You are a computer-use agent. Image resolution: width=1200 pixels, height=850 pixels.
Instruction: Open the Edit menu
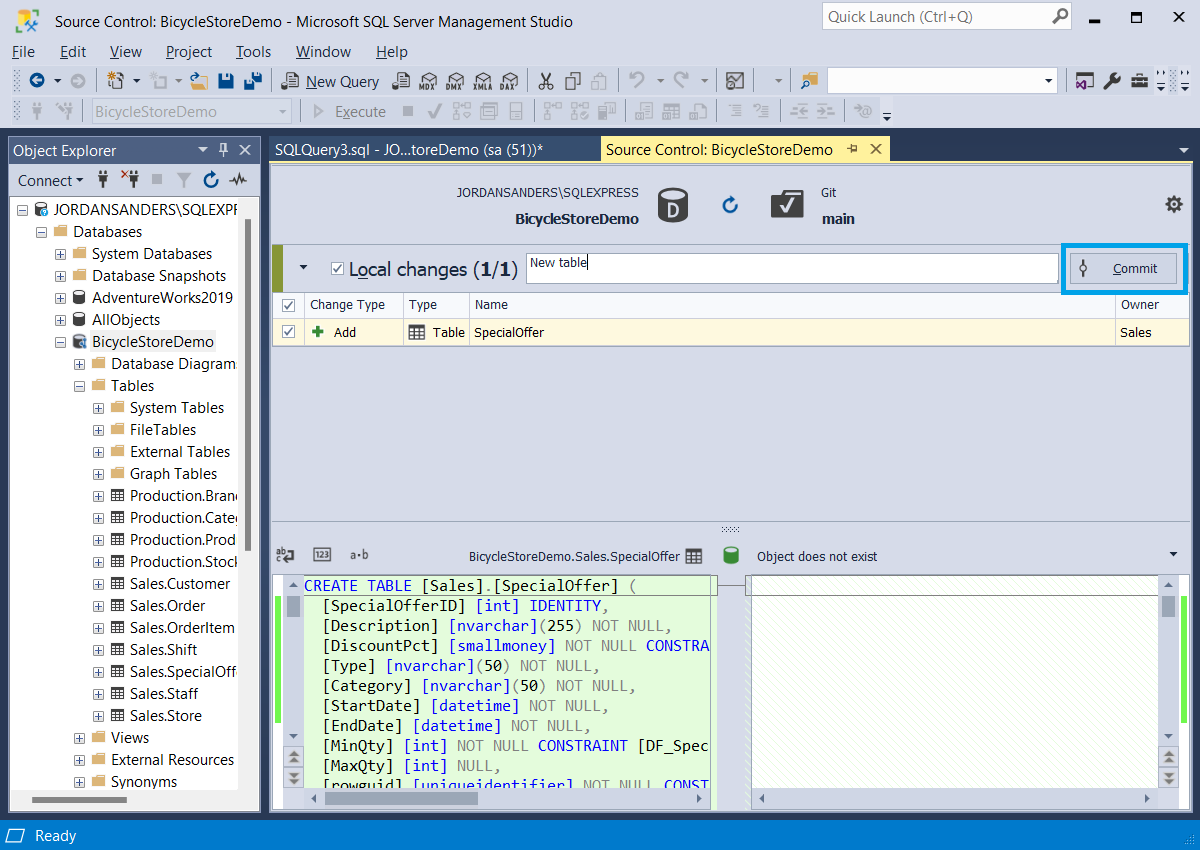point(73,51)
